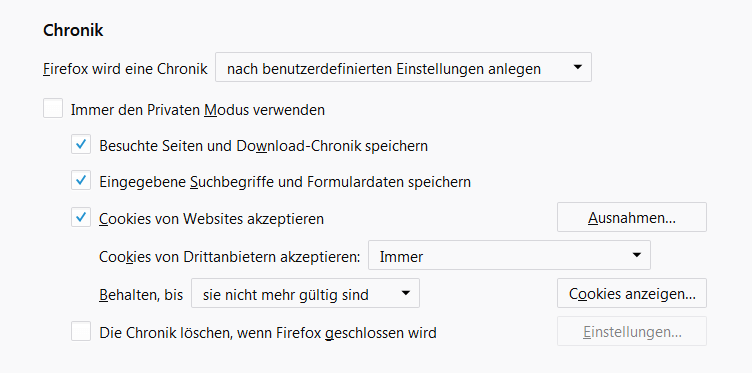Click the arrow icon of the Chronik mode dropdown
This screenshot has height=373, width=752.
tap(577, 67)
